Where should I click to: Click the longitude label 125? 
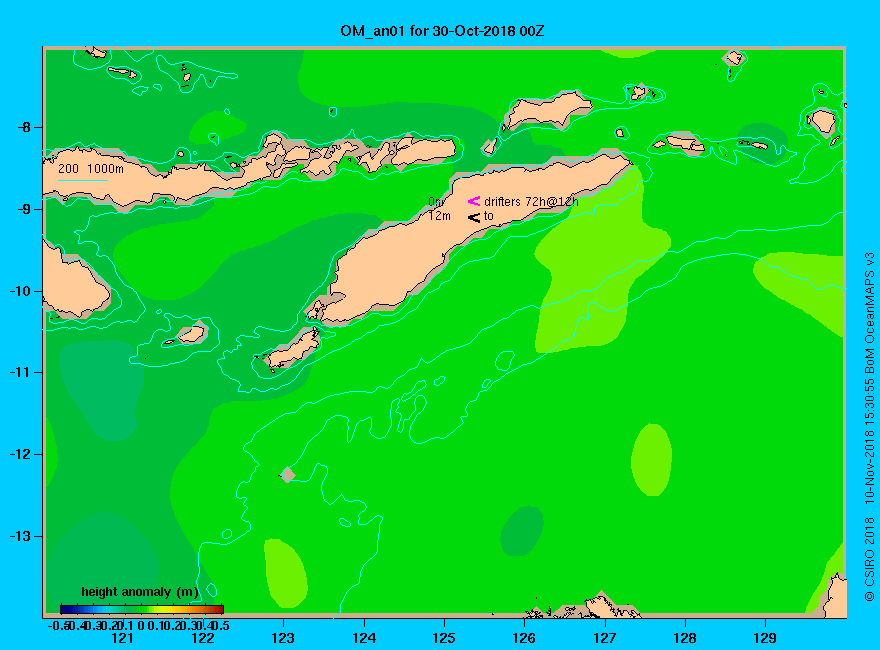(444, 638)
